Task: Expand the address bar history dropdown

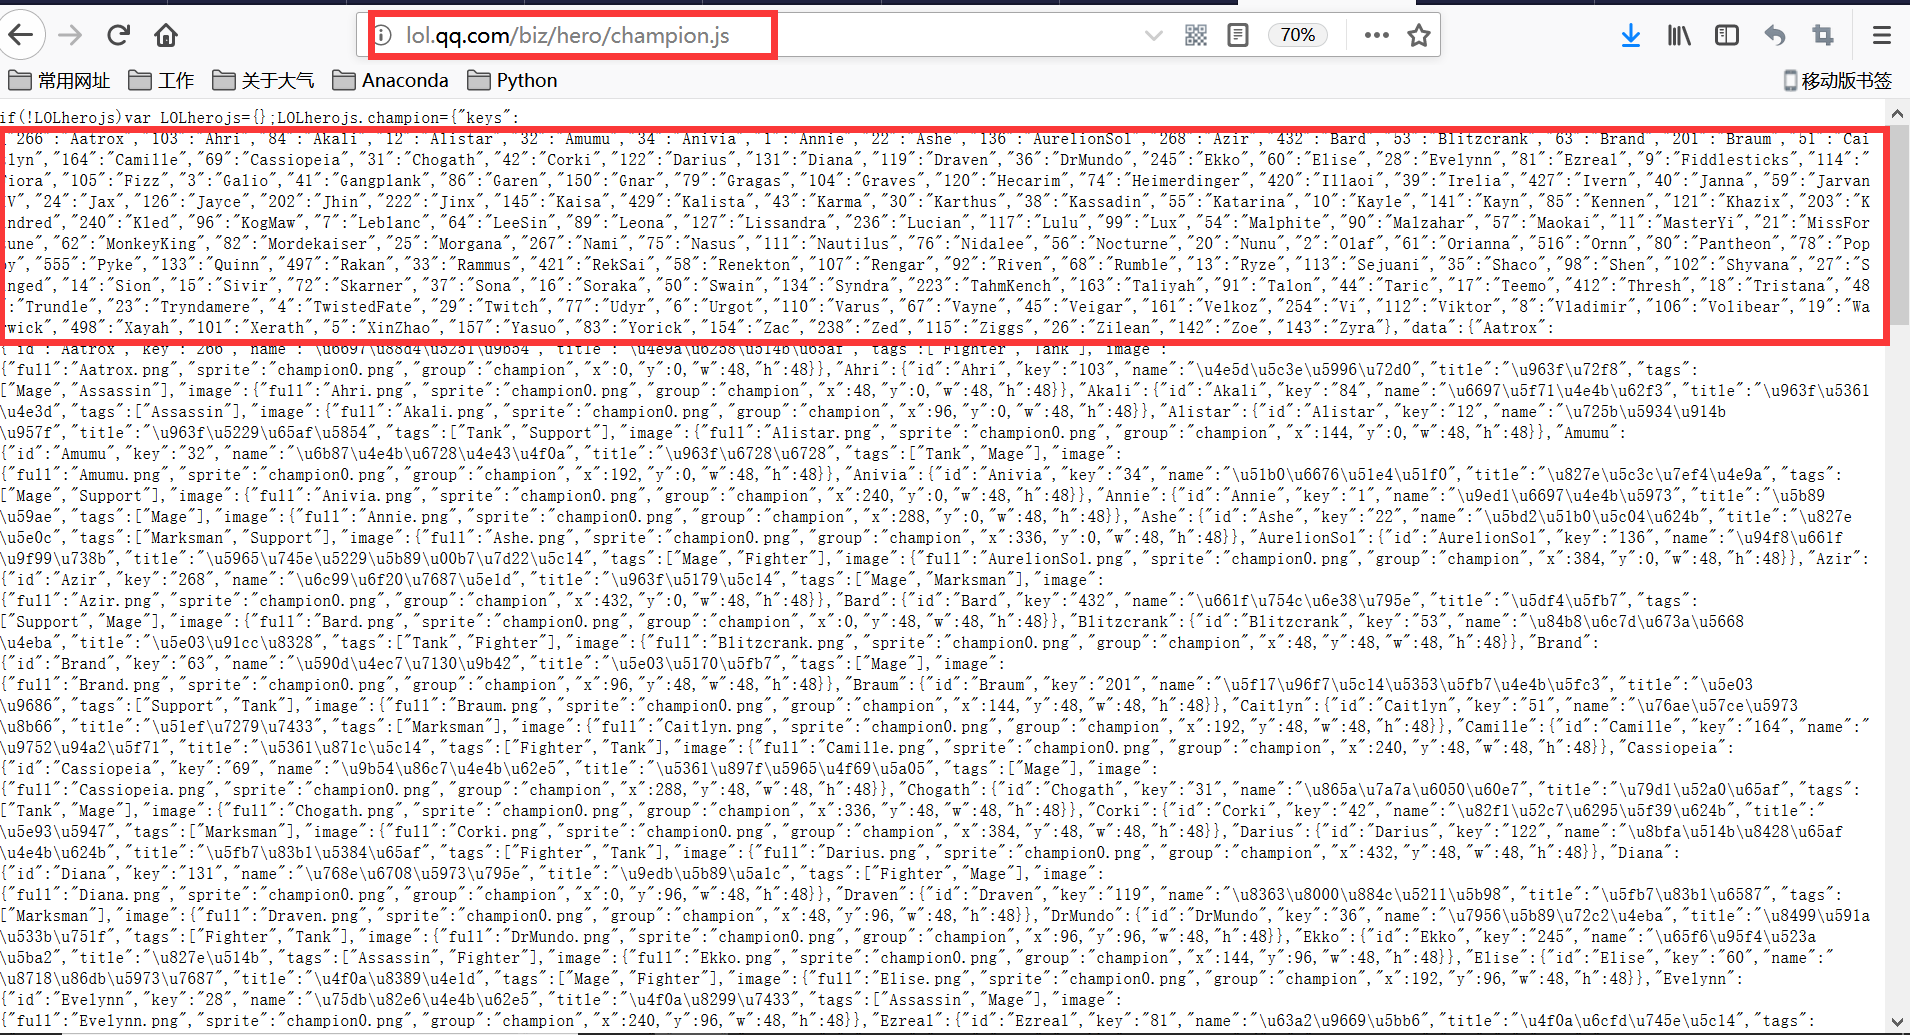Action: click(x=1153, y=36)
